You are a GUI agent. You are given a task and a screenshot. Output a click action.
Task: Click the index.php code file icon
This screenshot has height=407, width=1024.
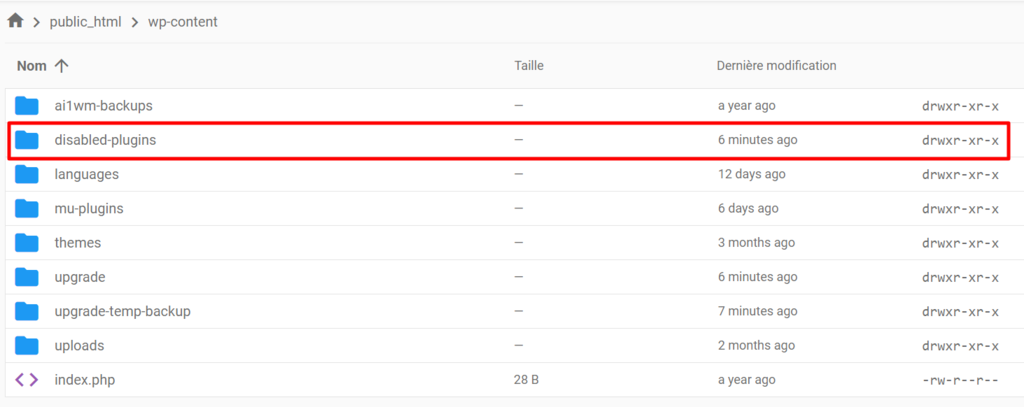click(27, 380)
